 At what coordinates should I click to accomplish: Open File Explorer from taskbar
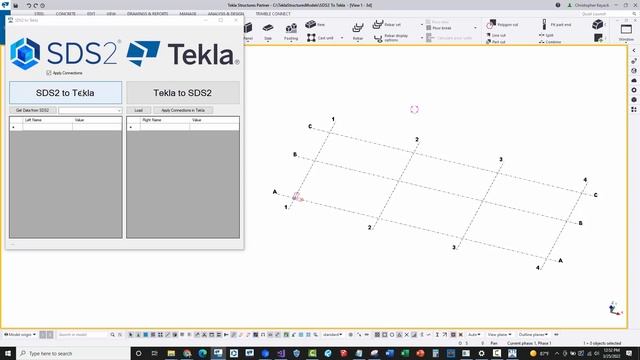[171, 353]
